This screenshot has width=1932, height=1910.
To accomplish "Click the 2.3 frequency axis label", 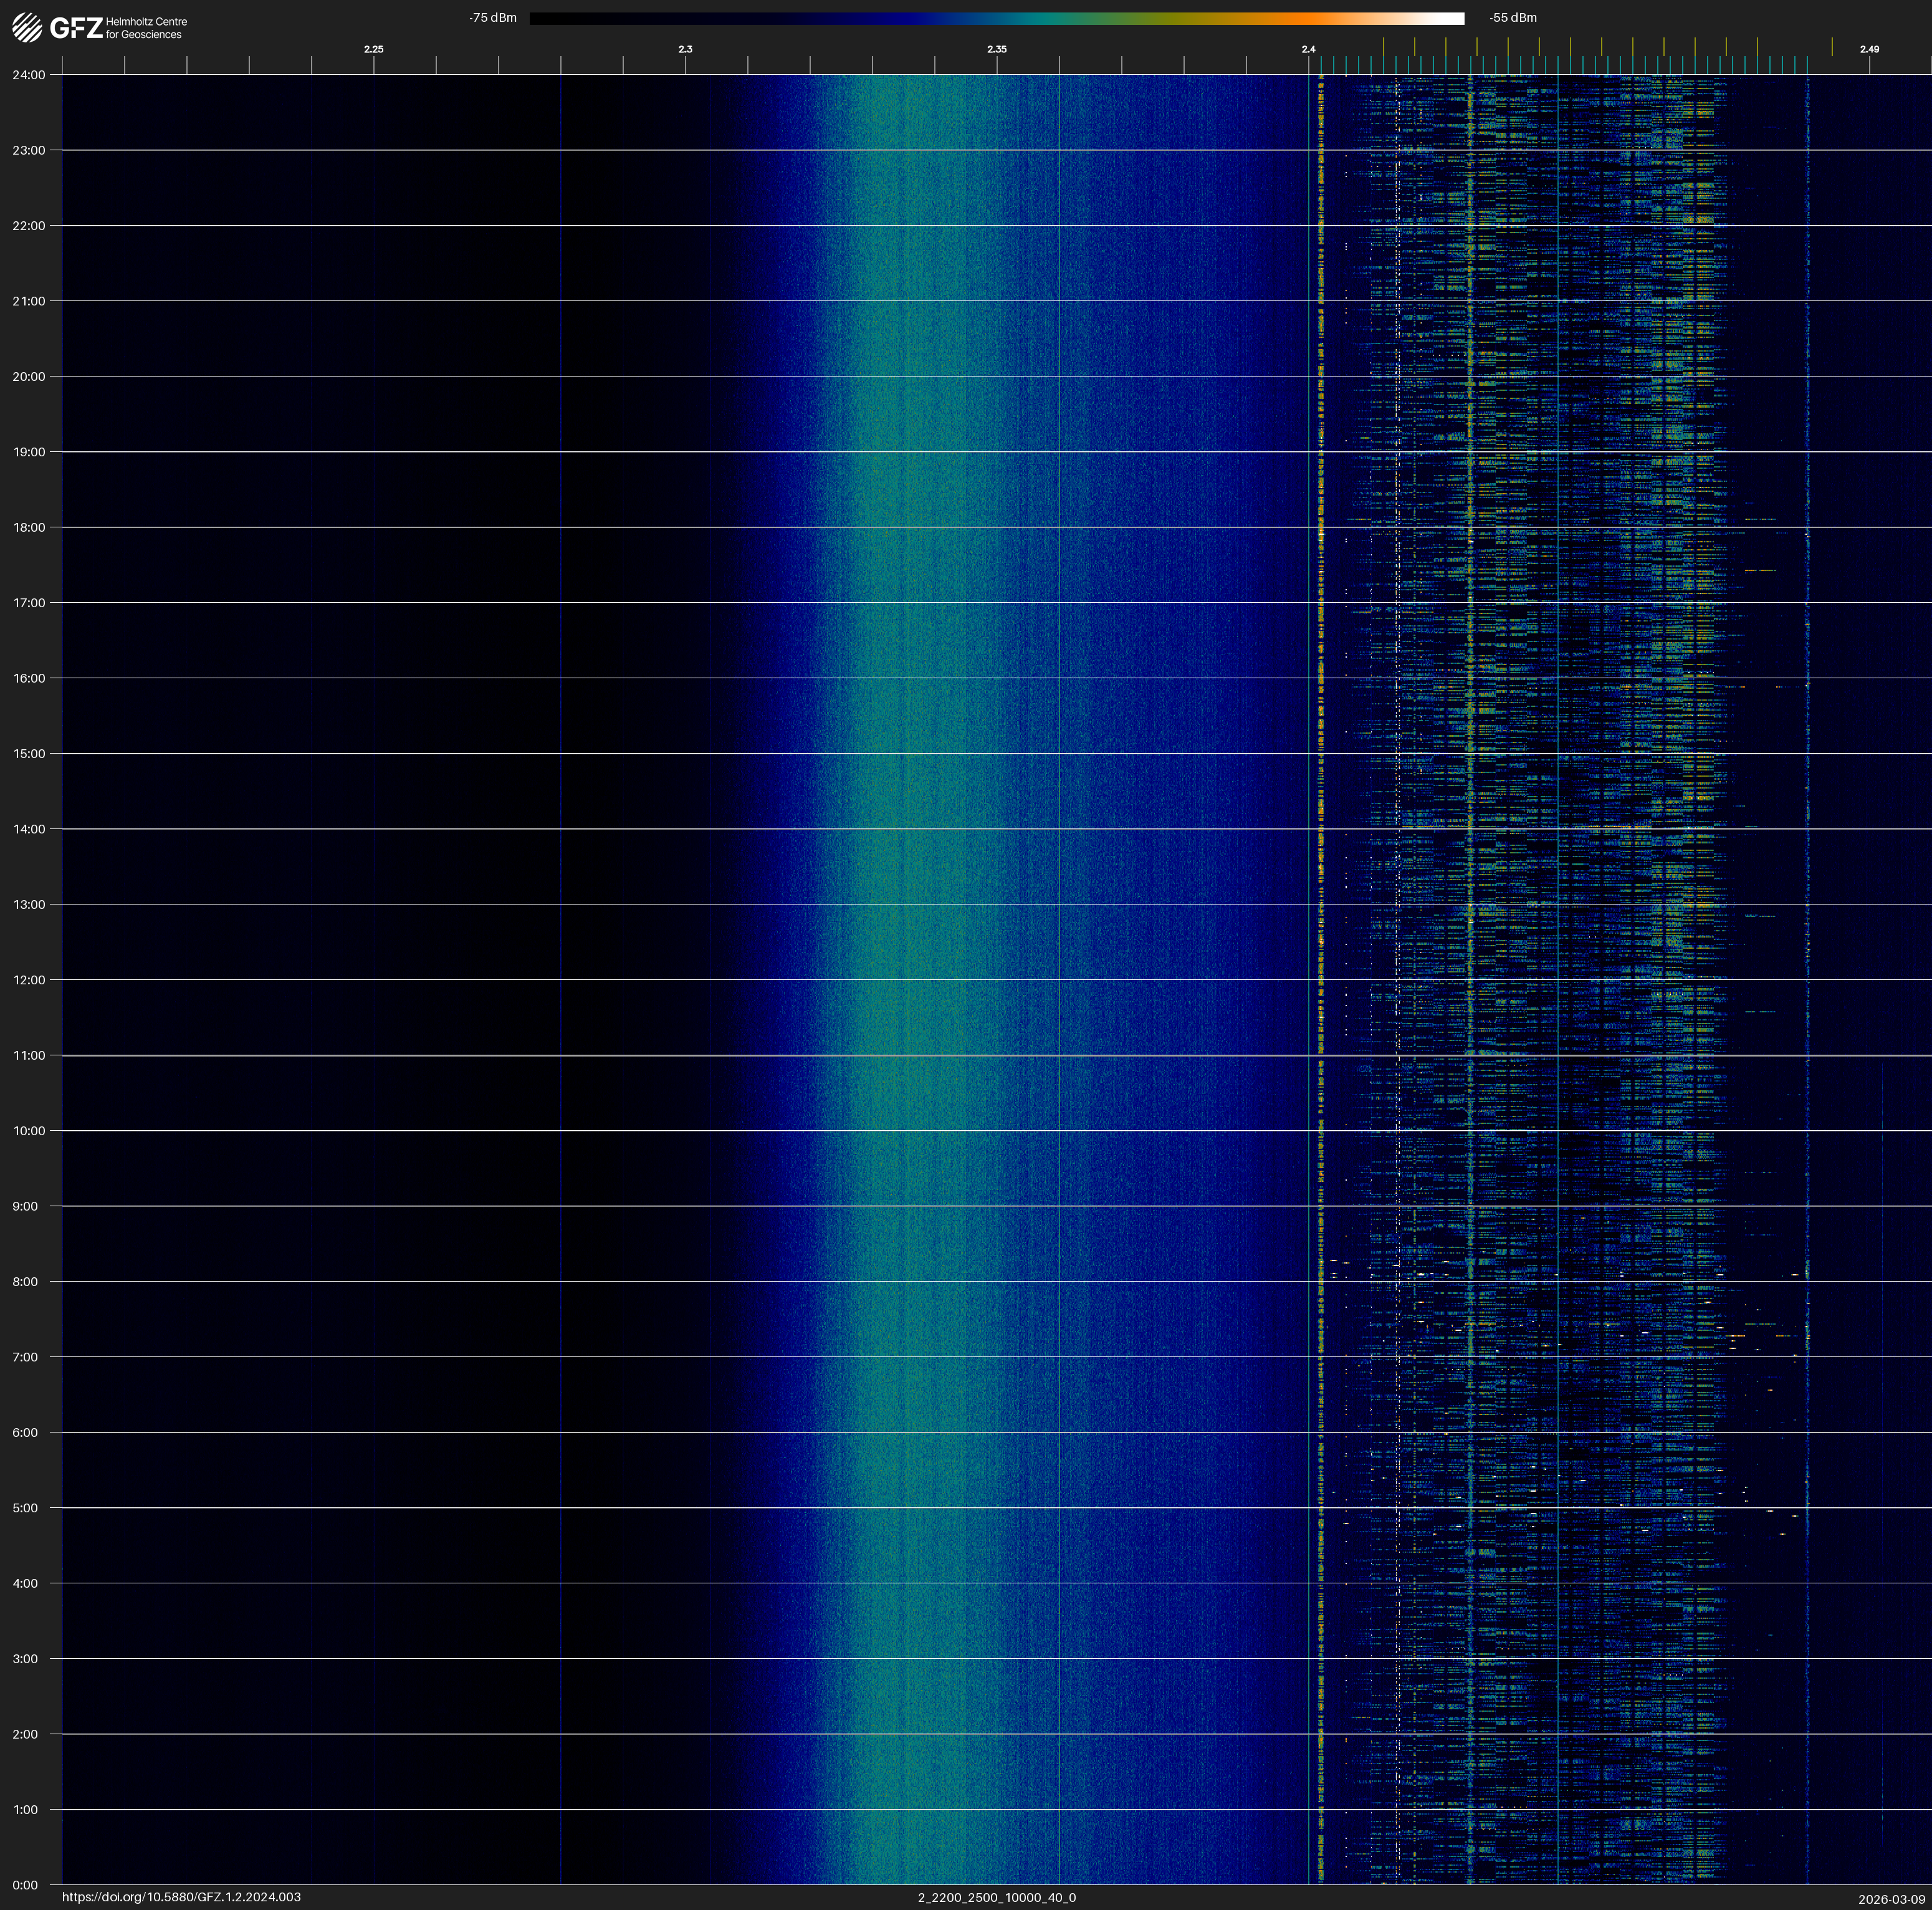I will (x=685, y=49).
